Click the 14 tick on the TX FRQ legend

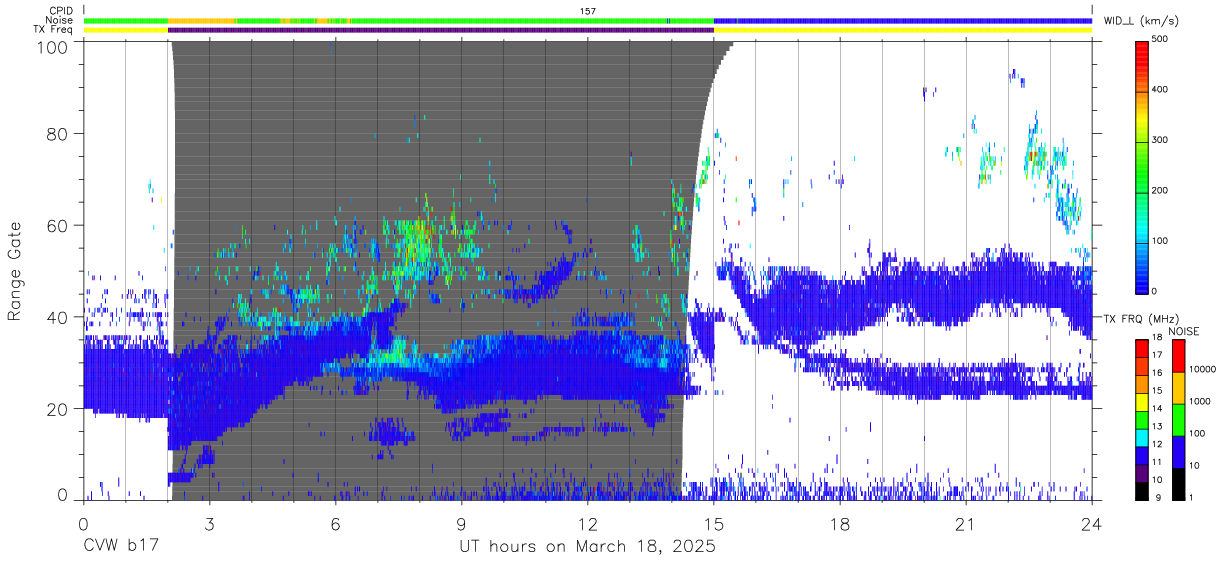1157,410
